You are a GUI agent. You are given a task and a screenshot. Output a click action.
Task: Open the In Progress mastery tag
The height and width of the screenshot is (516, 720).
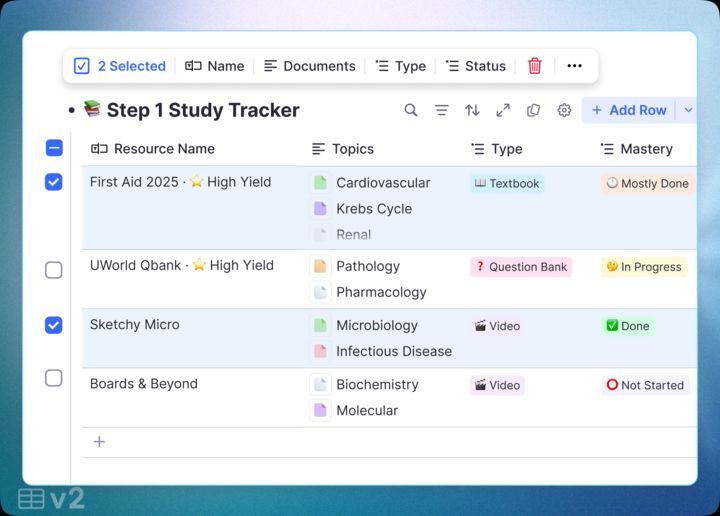pyautogui.click(x=644, y=267)
